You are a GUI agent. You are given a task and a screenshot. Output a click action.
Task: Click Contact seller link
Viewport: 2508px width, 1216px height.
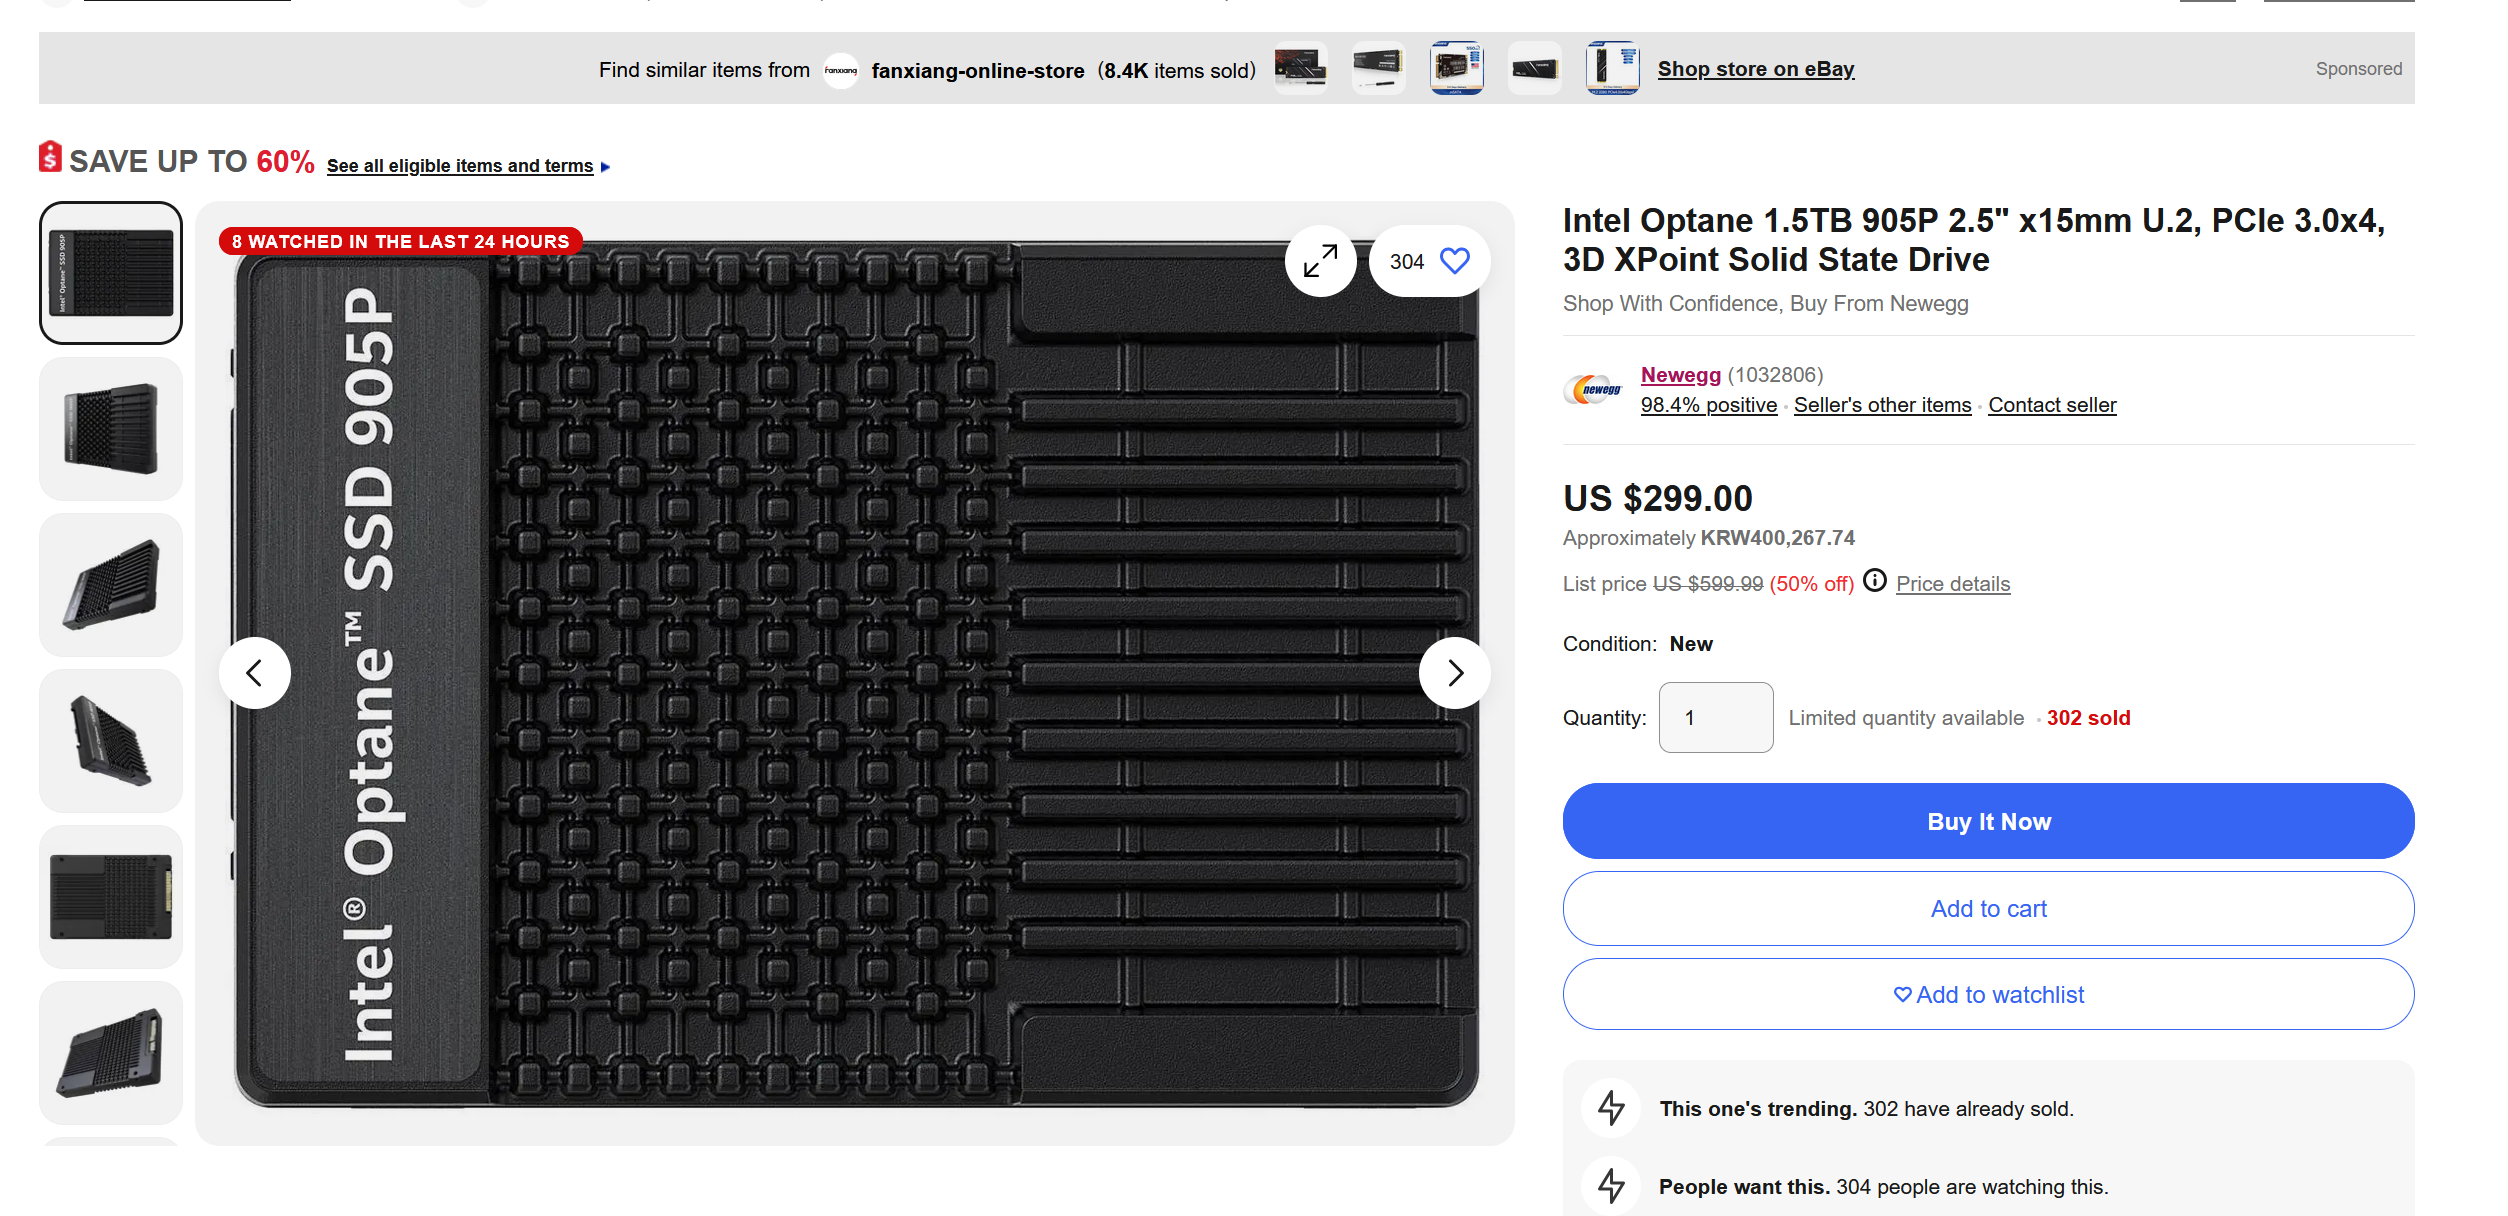(2052, 405)
